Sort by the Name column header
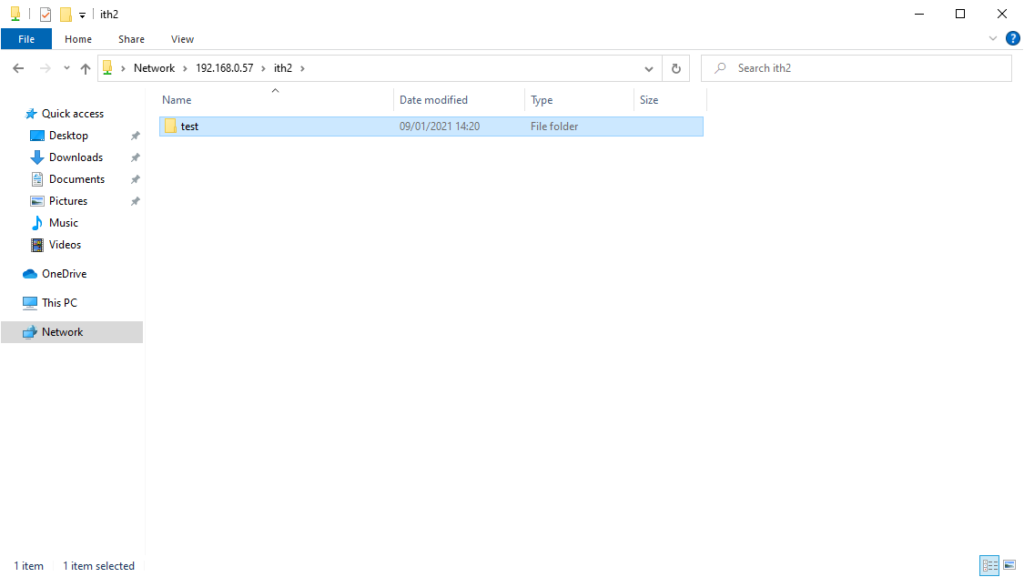Image resolution: width=1024 pixels, height=577 pixels. [x=176, y=100]
